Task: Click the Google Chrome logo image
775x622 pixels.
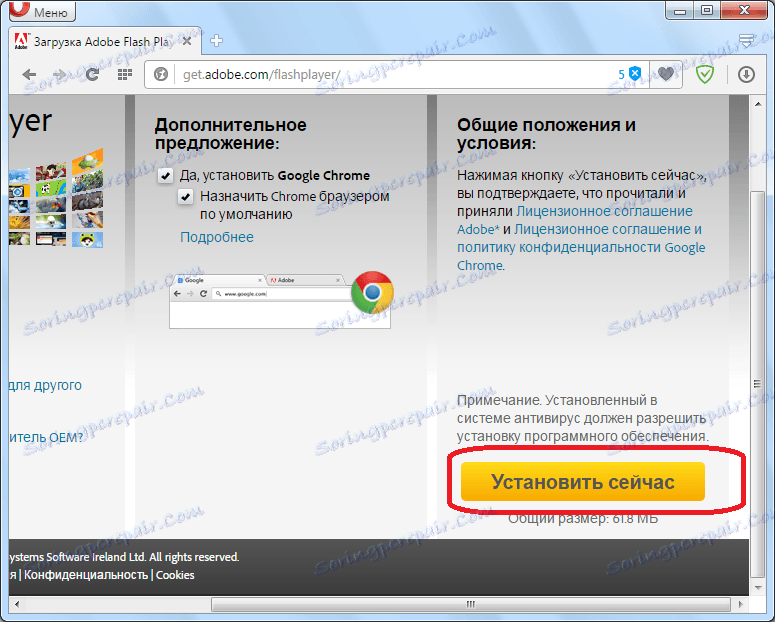Action: click(x=372, y=292)
